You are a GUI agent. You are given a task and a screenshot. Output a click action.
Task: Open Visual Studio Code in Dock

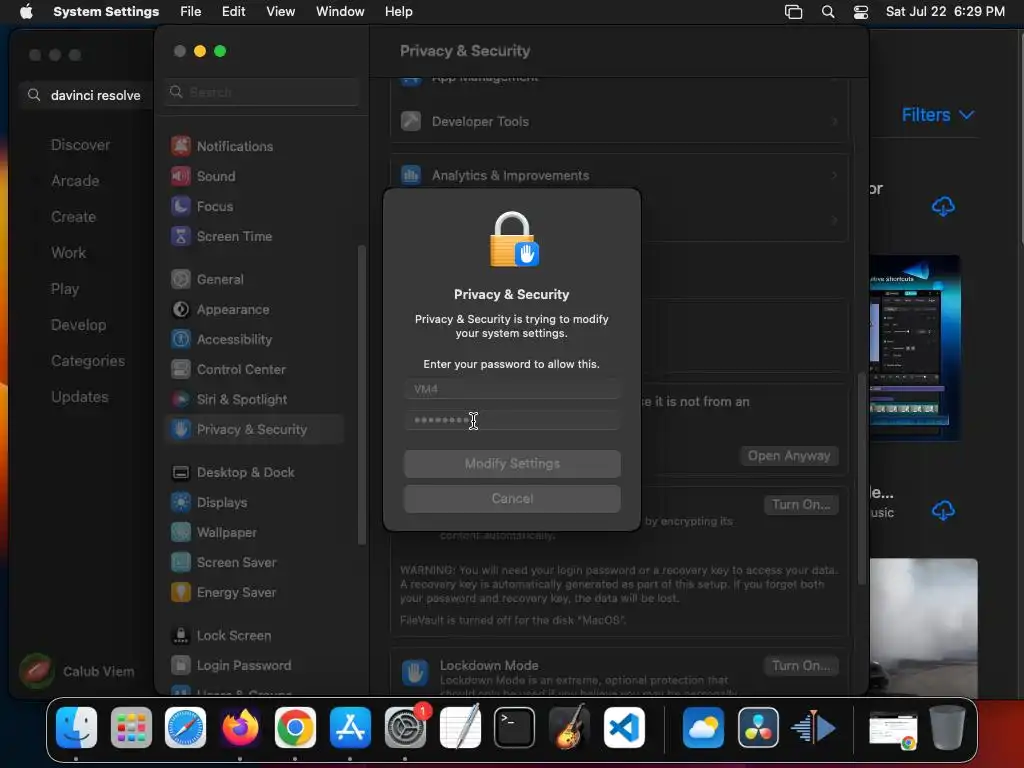(624, 728)
